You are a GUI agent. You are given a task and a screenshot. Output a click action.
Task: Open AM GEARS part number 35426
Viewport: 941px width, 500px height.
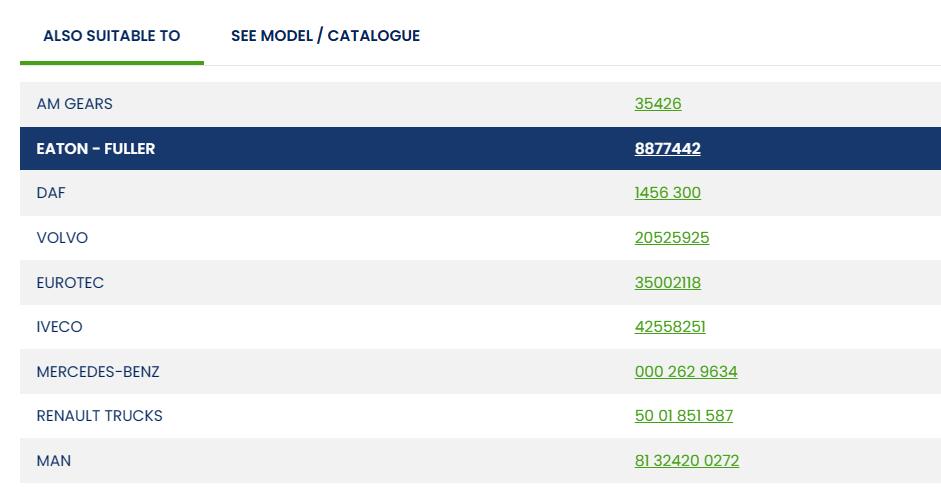tap(658, 104)
